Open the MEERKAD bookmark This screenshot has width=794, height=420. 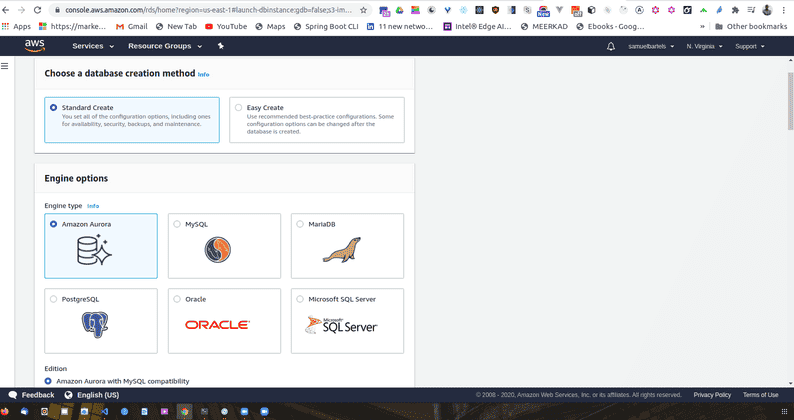[x=544, y=26]
